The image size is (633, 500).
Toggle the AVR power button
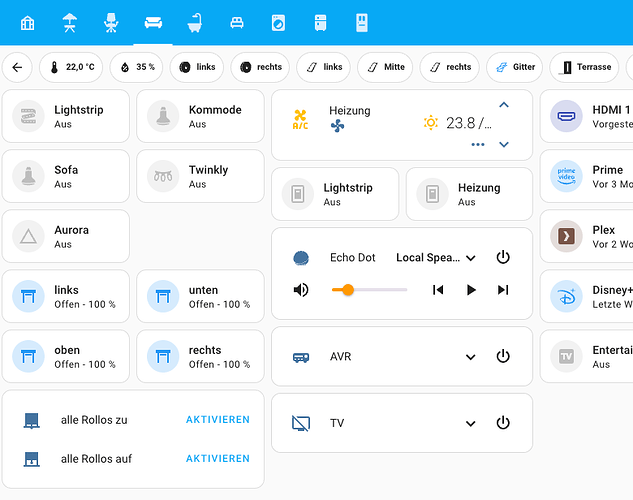click(x=503, y=357)
